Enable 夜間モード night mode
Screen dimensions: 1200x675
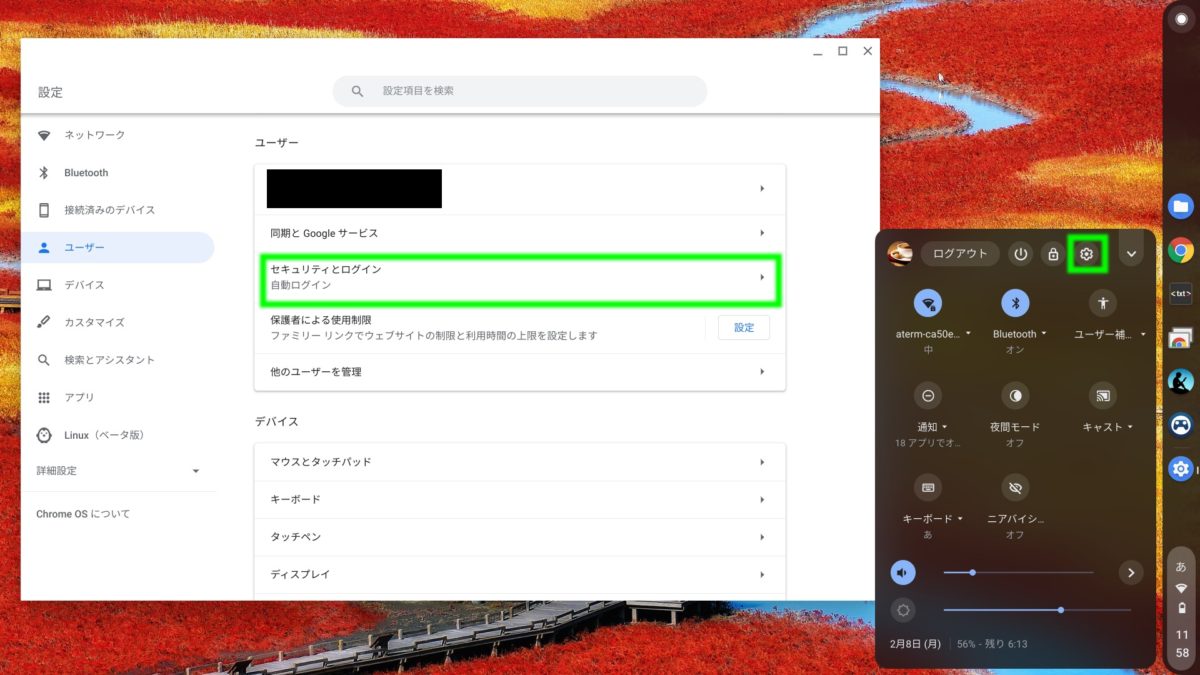tap(1015, 397)
